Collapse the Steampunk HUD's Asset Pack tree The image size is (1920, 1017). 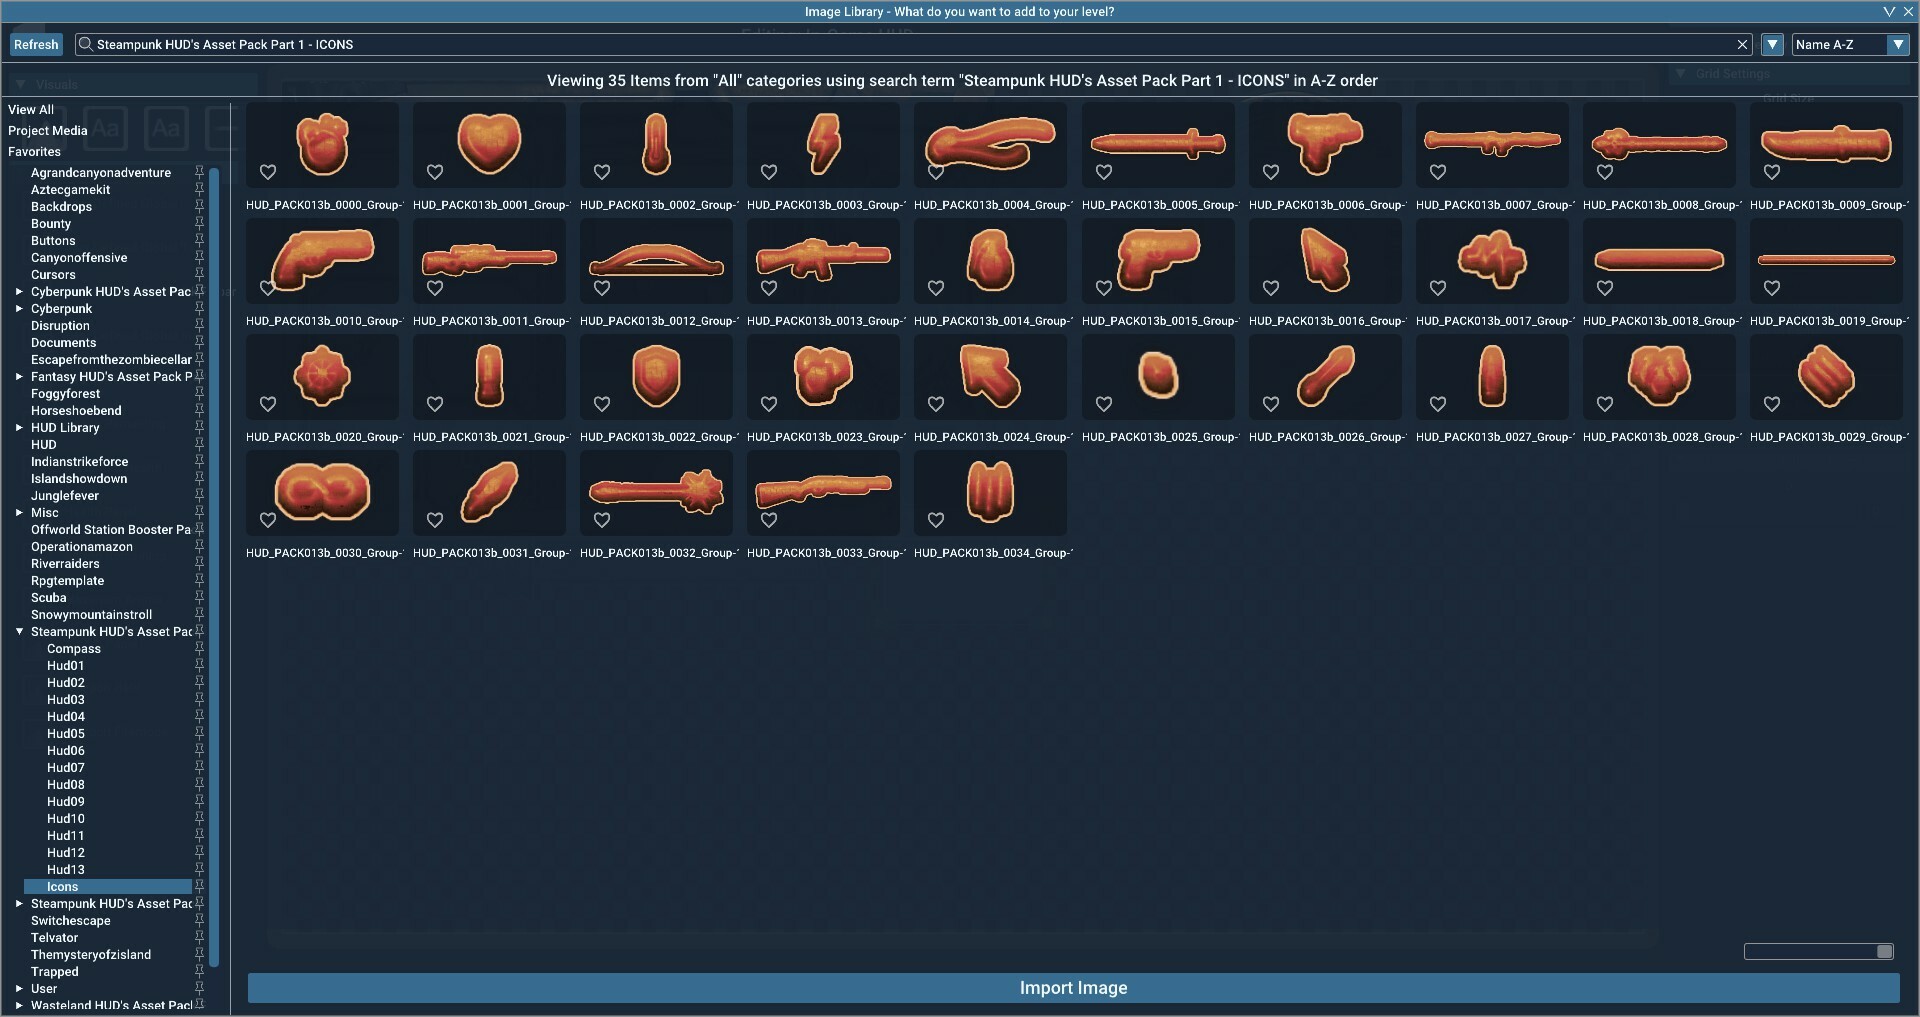[x=18, y=632]
